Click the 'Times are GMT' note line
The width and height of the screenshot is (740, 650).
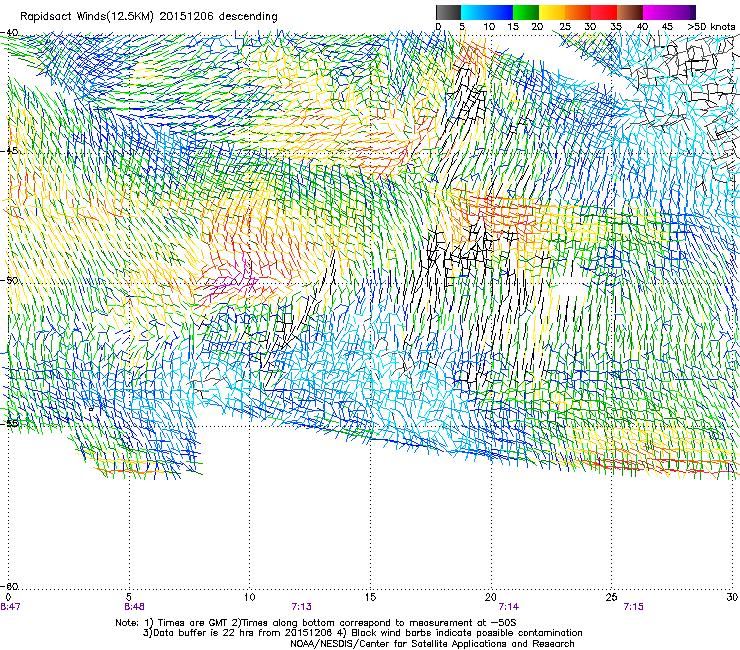pos(316,623)
